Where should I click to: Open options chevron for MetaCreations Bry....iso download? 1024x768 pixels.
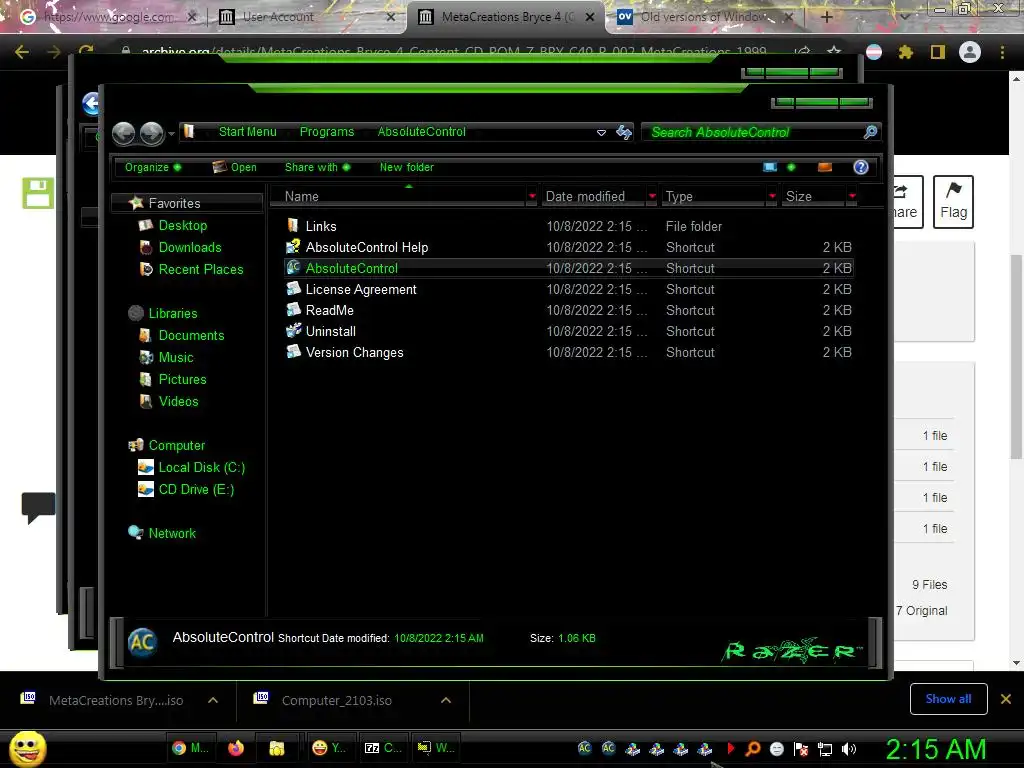[213, 700]
